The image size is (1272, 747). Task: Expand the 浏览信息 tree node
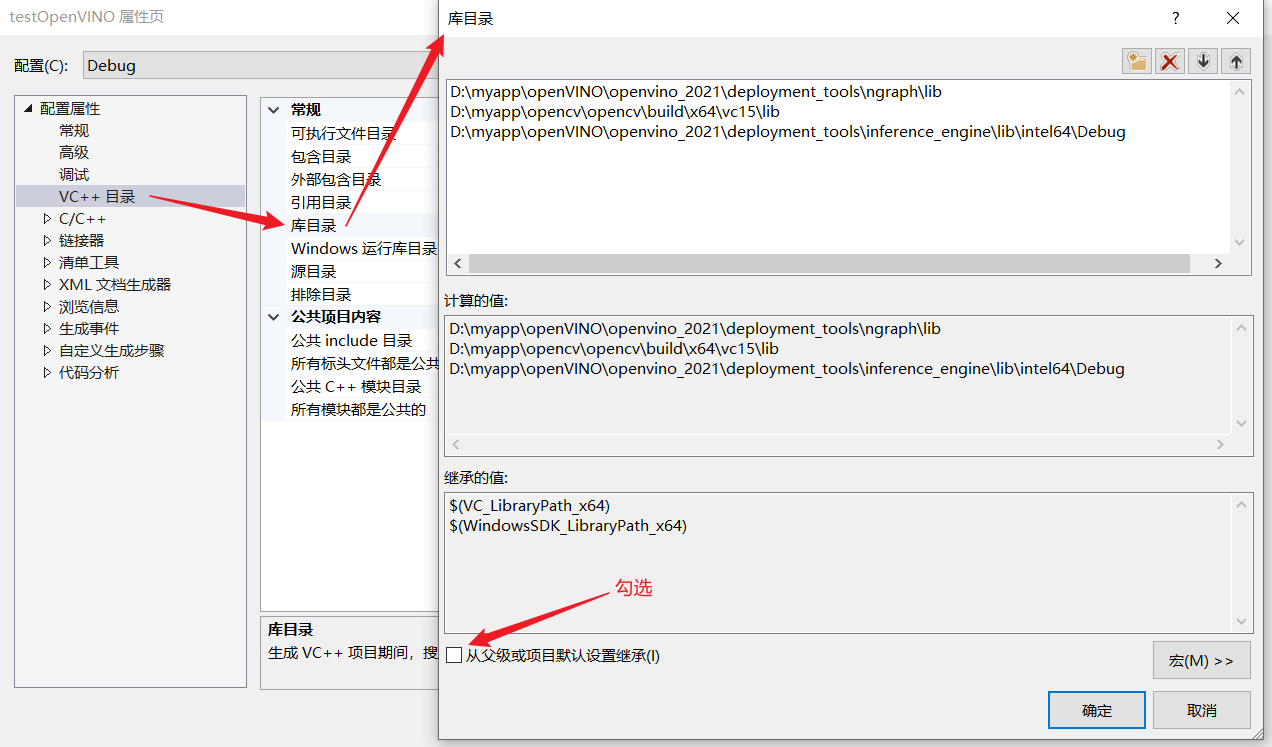tap(47, 306)
